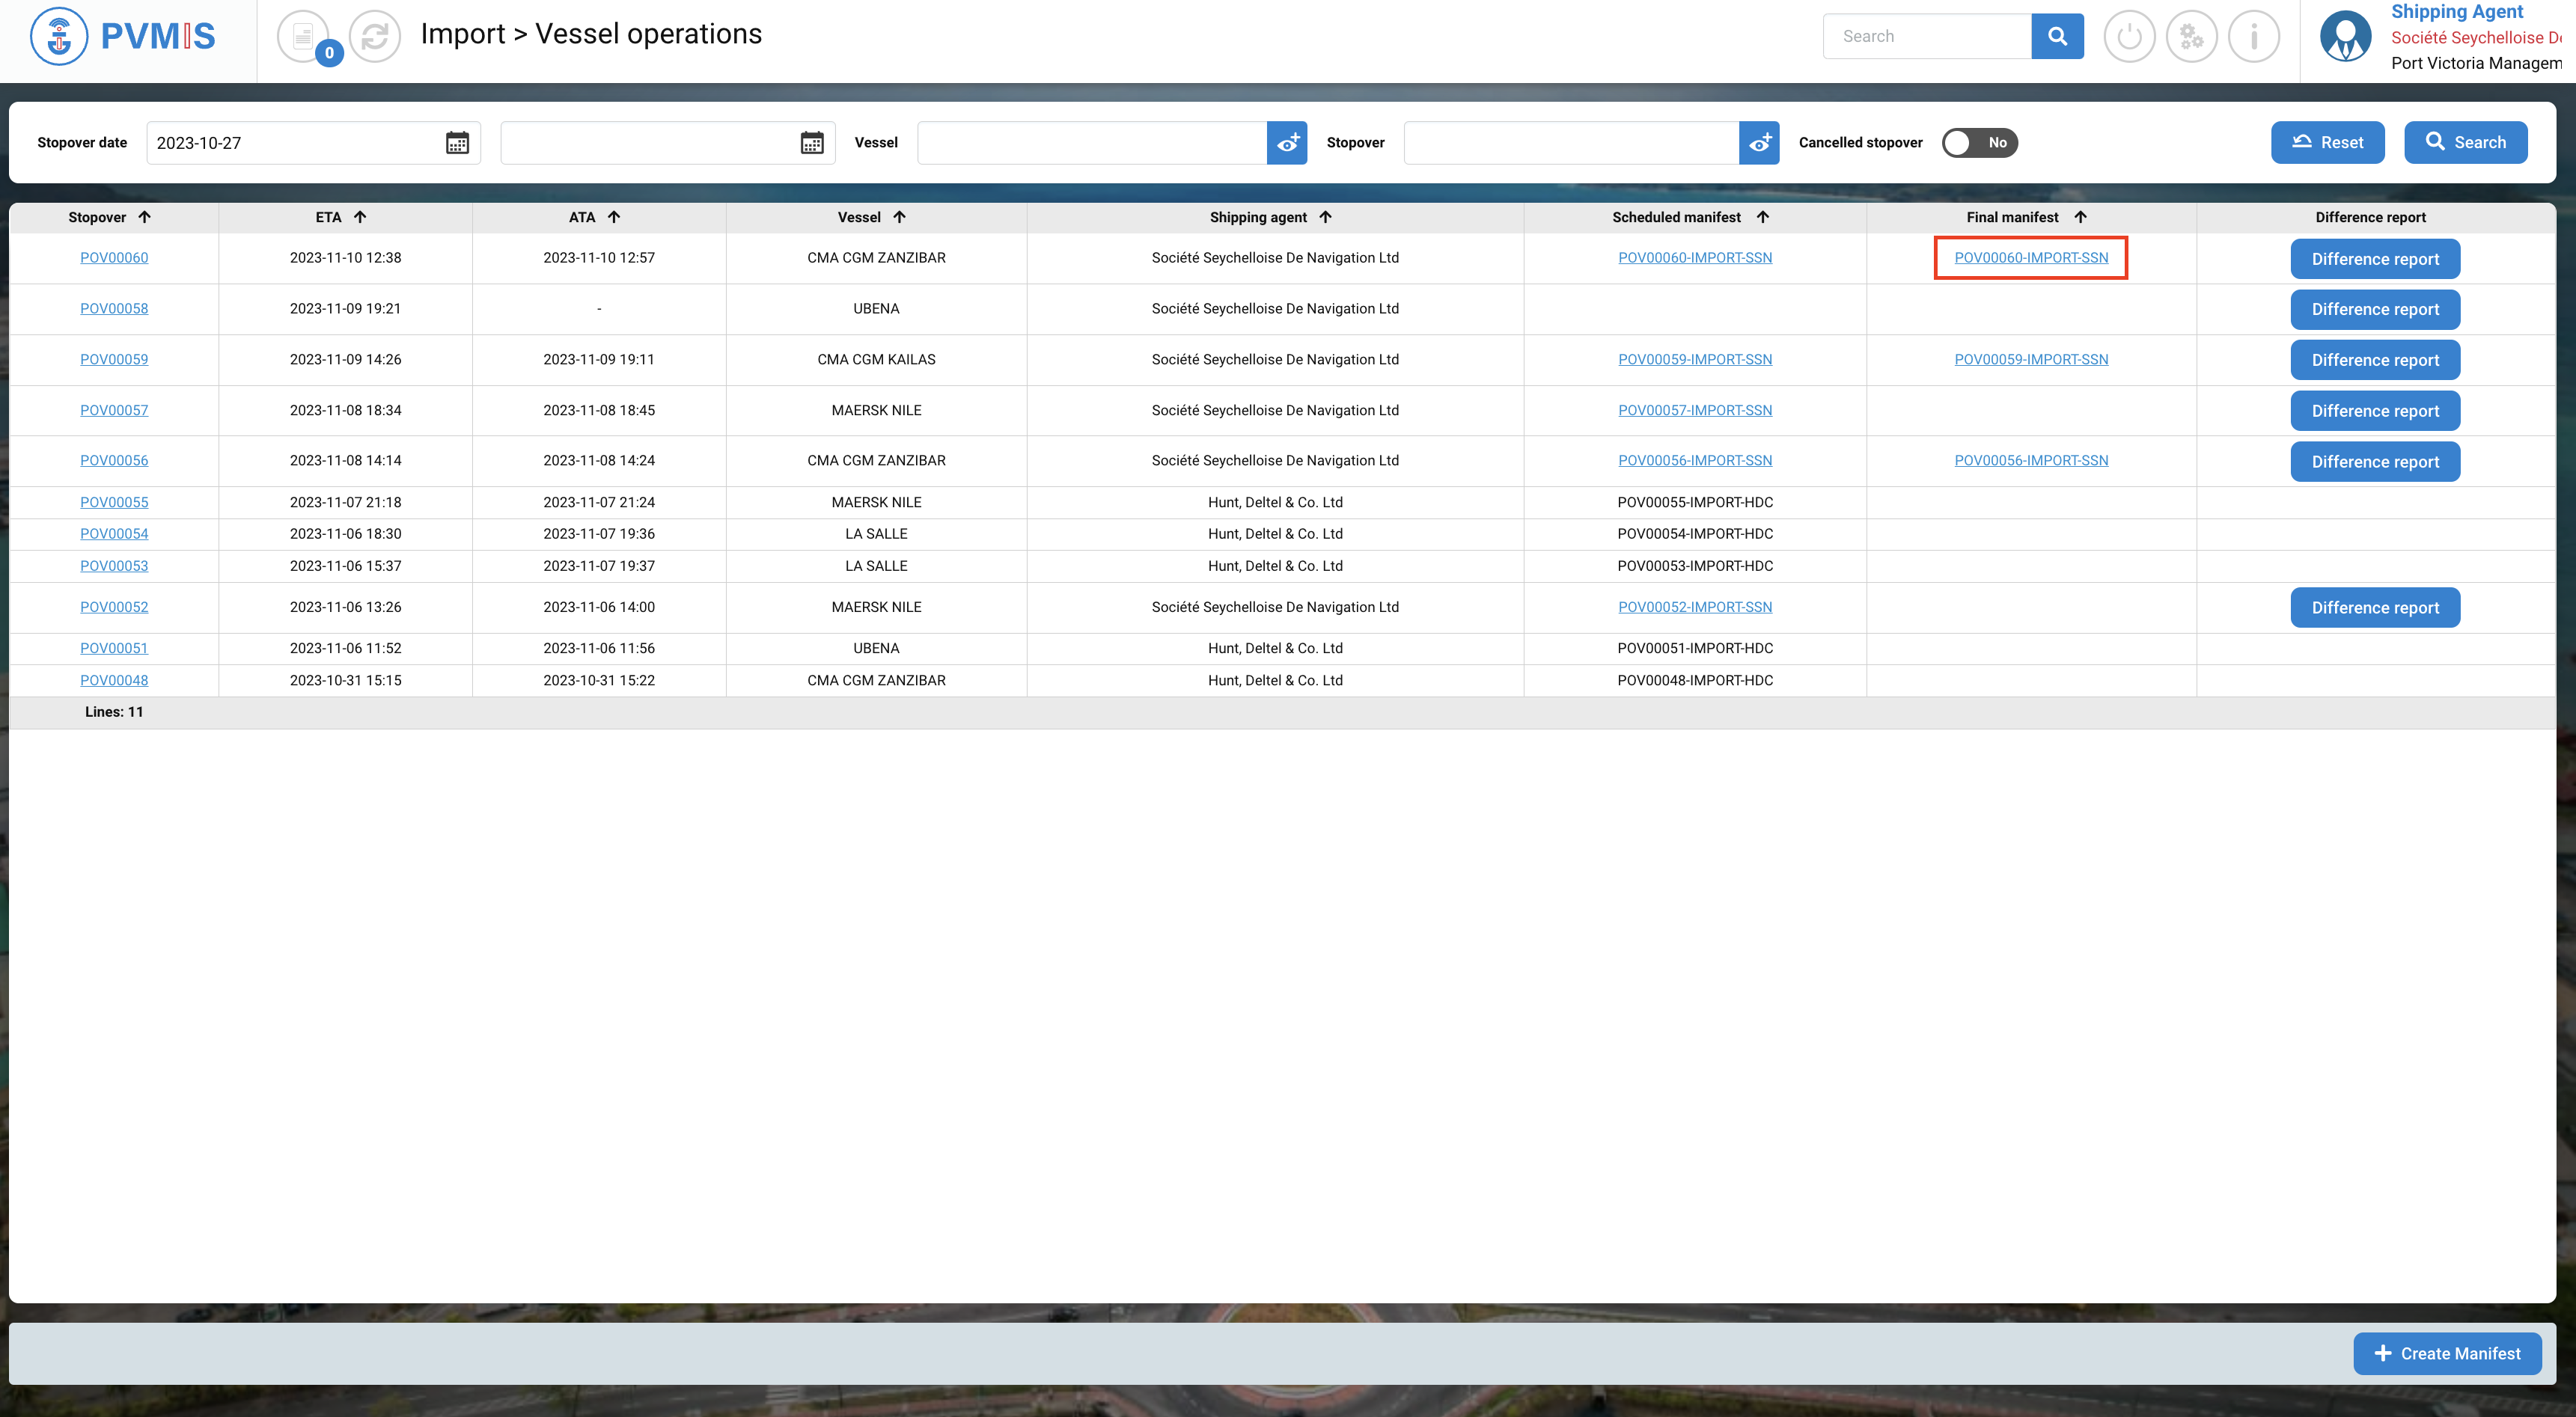Click the info icon in header

2253,36
